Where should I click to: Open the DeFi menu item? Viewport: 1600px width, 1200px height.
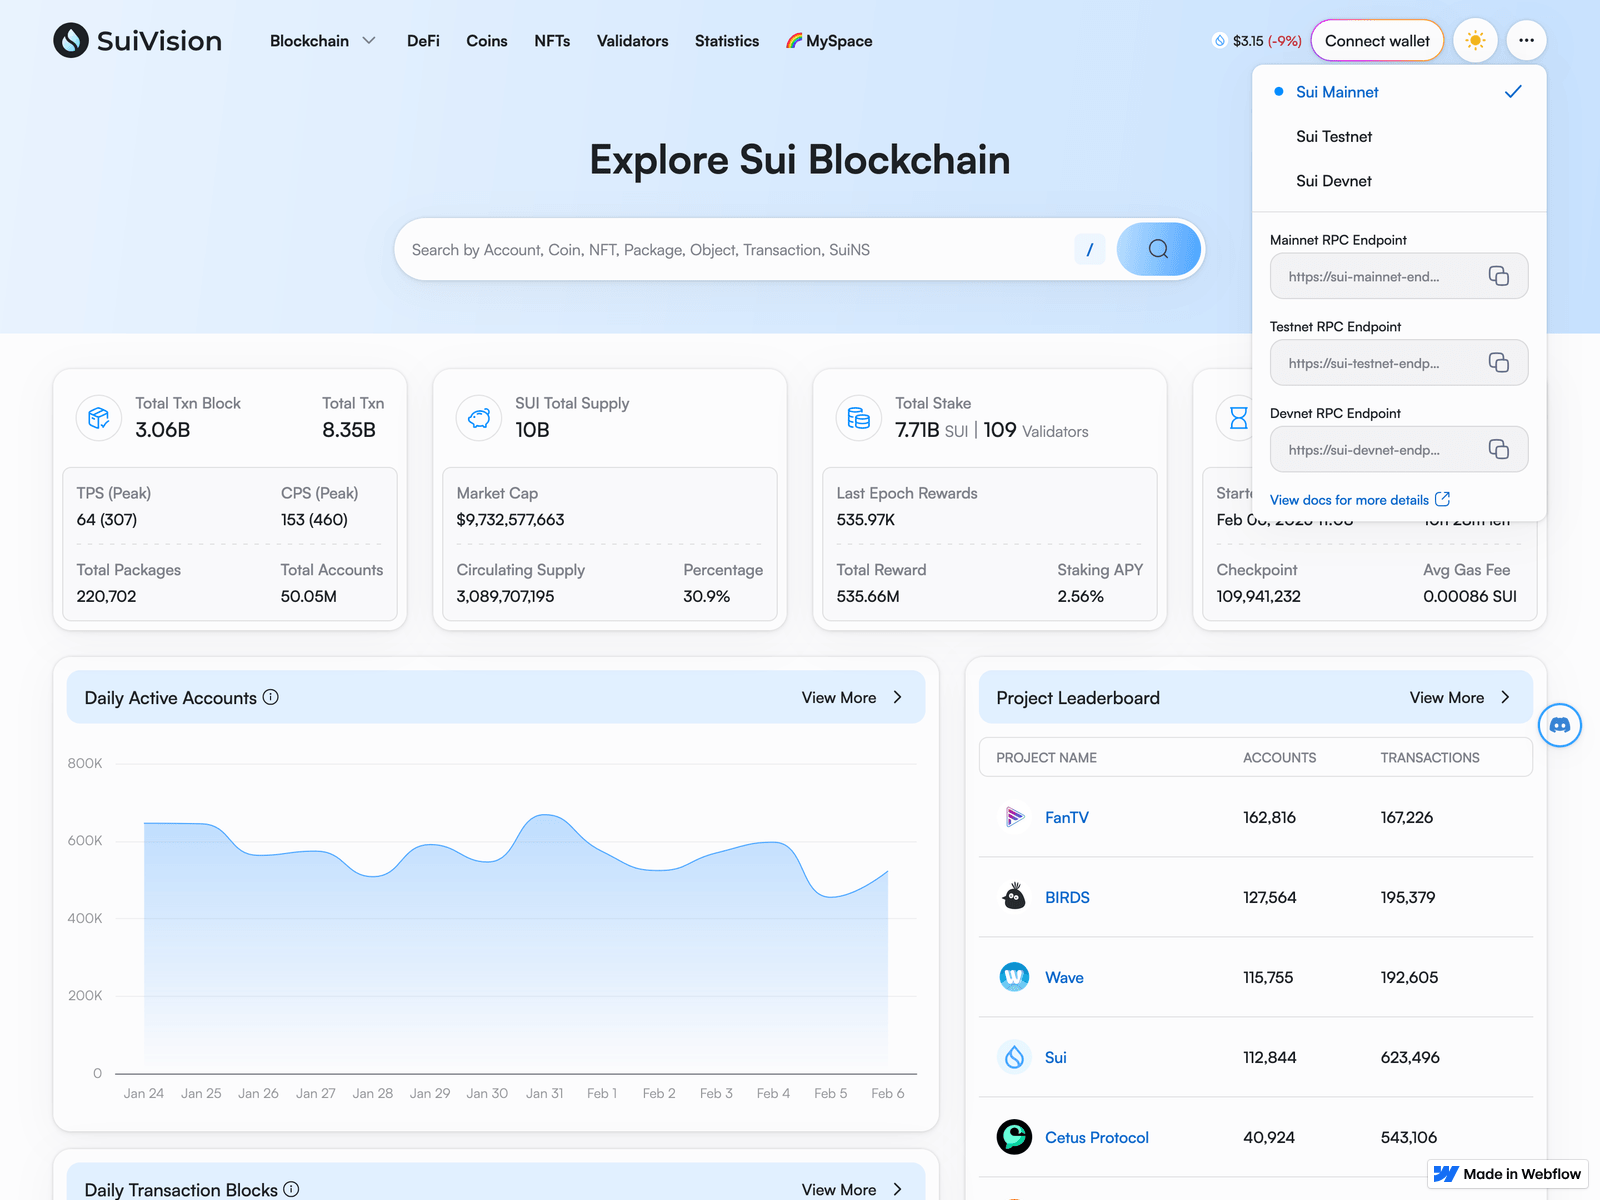pyautogui.click(x=423, y=41)
